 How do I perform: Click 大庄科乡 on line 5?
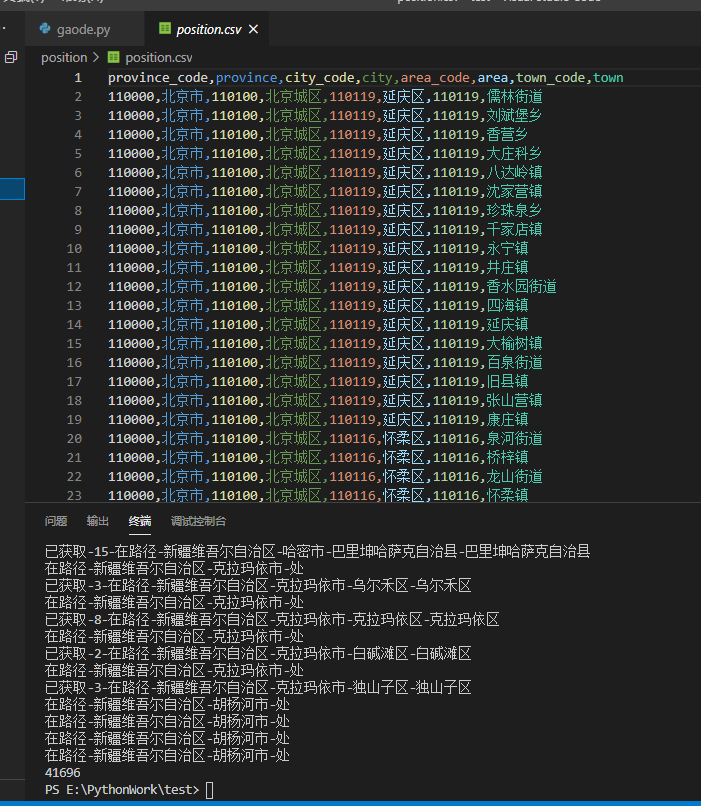(514, 154)
